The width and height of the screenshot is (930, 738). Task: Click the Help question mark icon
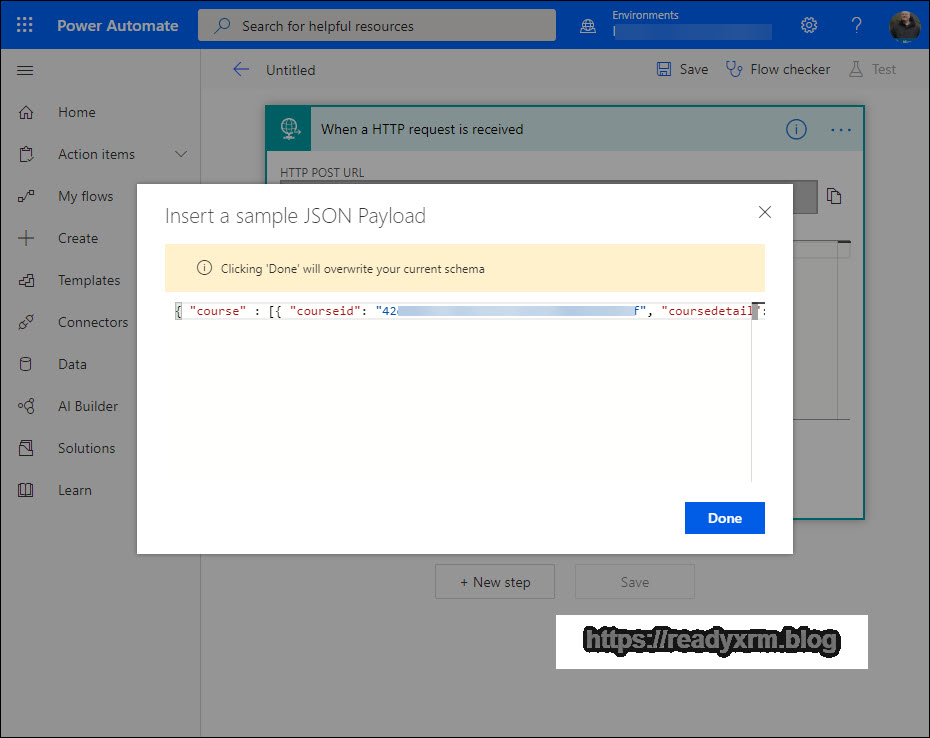[x=856, y=25]
